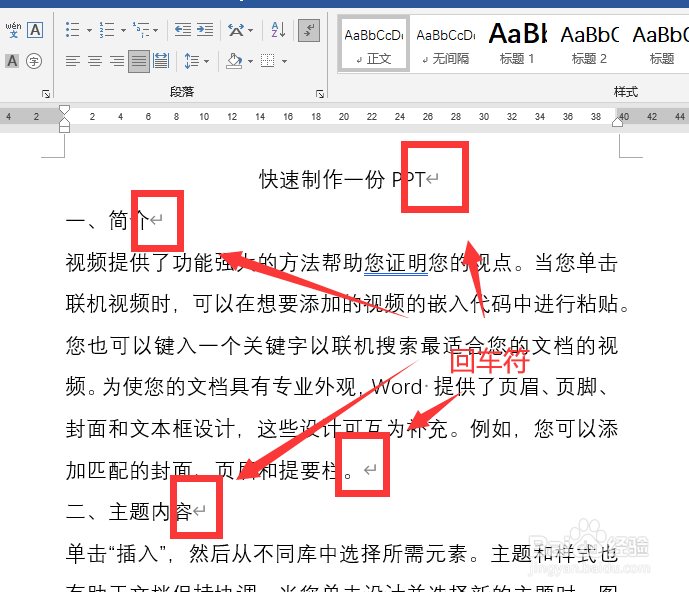Adjust right indent marker on ruler

(617, 122)
